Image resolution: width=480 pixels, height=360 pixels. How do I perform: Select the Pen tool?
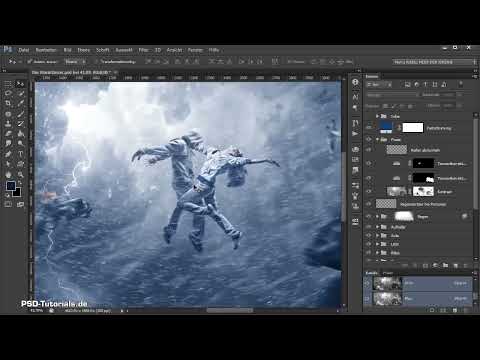(x=8, y=154)
